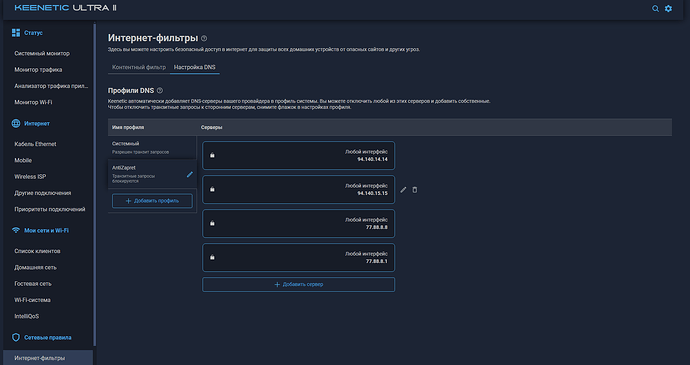
Task: Click lock icon on 94.140.14.14 server
Action: 212,155
